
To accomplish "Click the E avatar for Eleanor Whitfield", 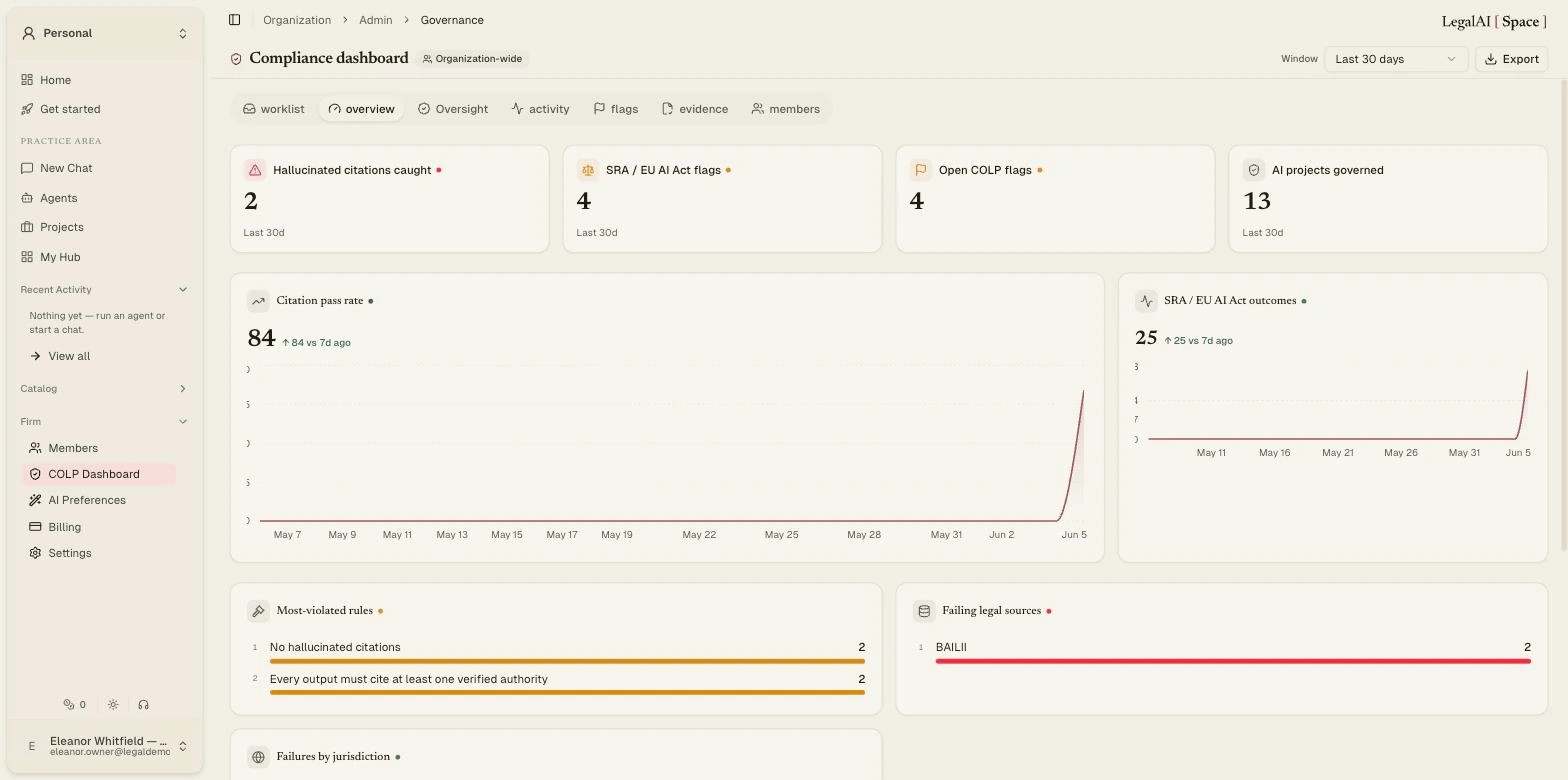I will pyautogui.click(x=32, y=746).
